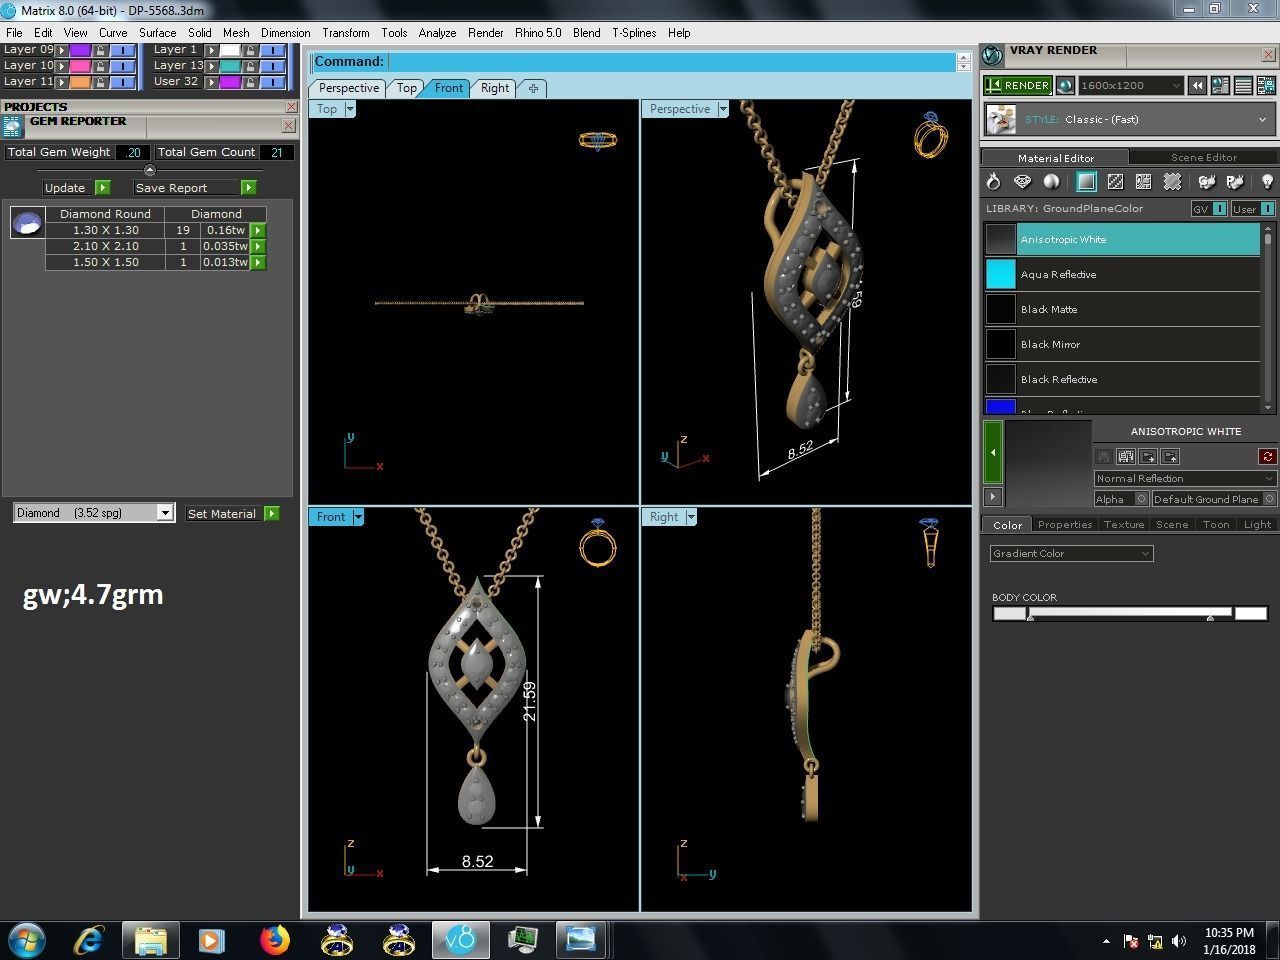Open the Right viewport dropdown arrow
The height and width of the screenshot is (960, 1280).
pyautogui.click(x=691, y=517)
